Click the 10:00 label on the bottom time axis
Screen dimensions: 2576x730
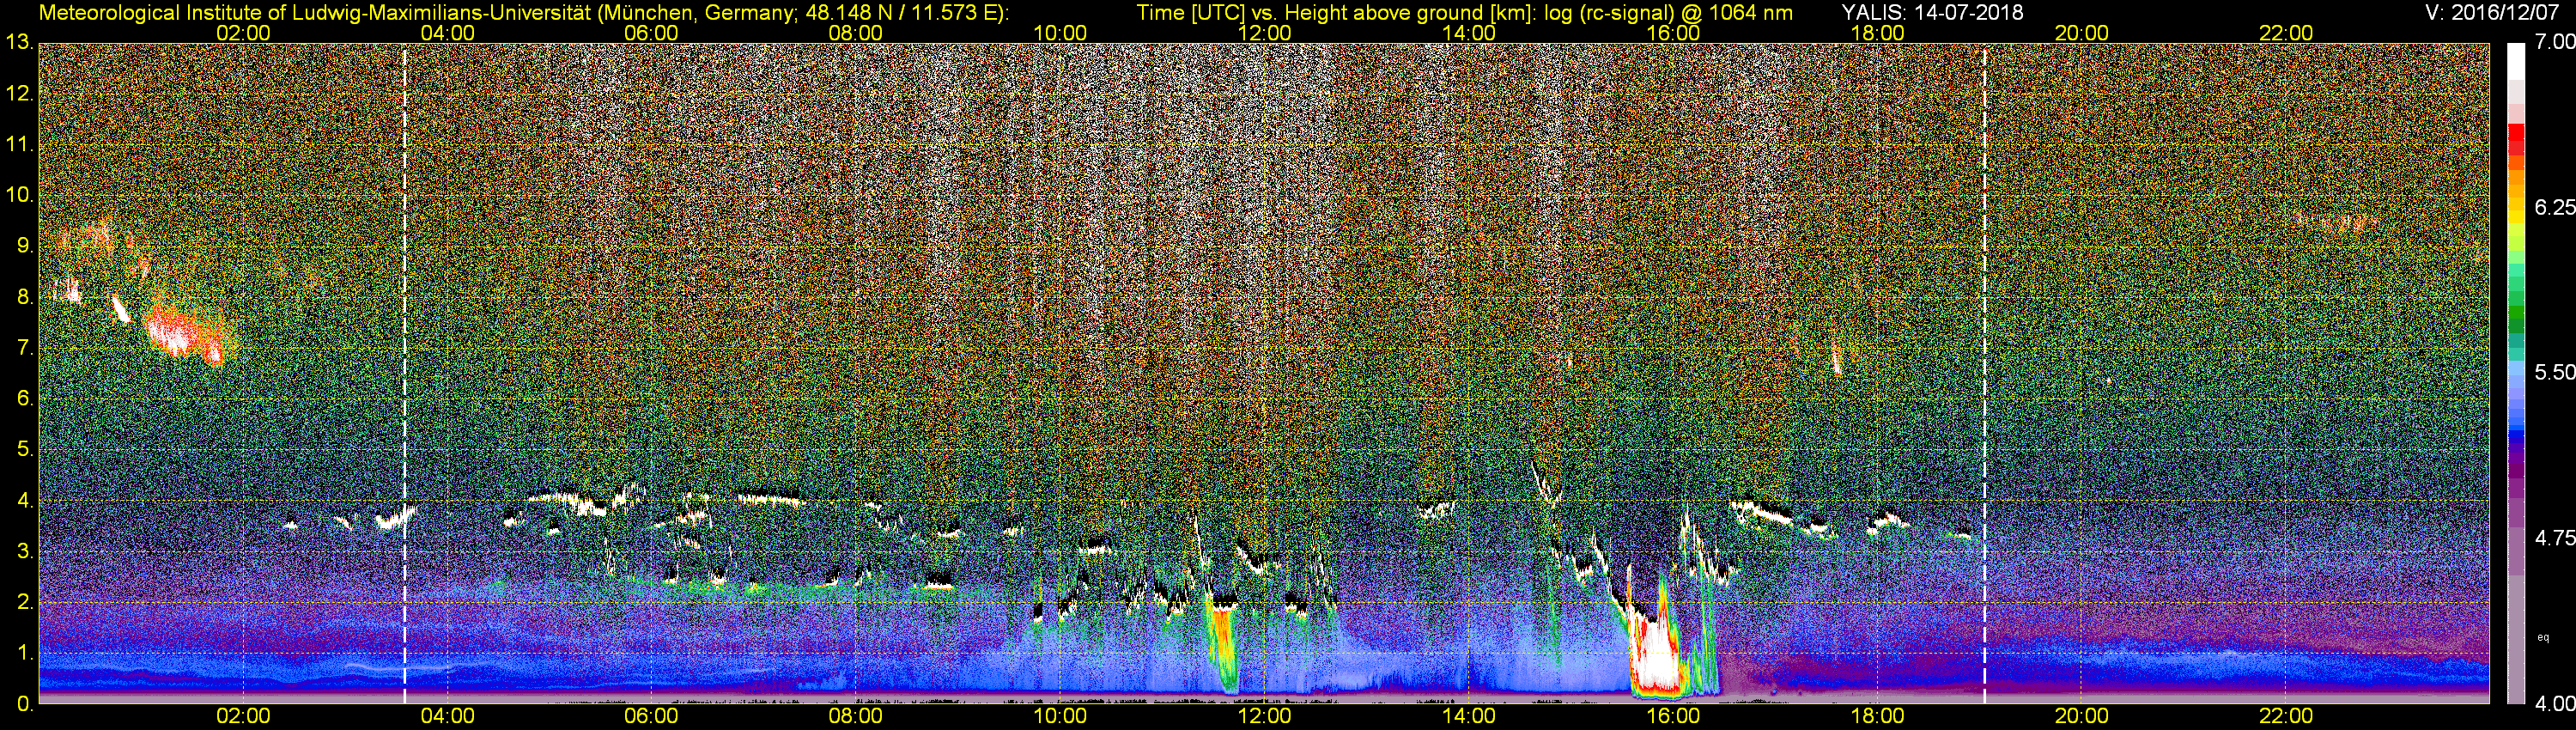pyautogui.click(x=1060, y=717)
